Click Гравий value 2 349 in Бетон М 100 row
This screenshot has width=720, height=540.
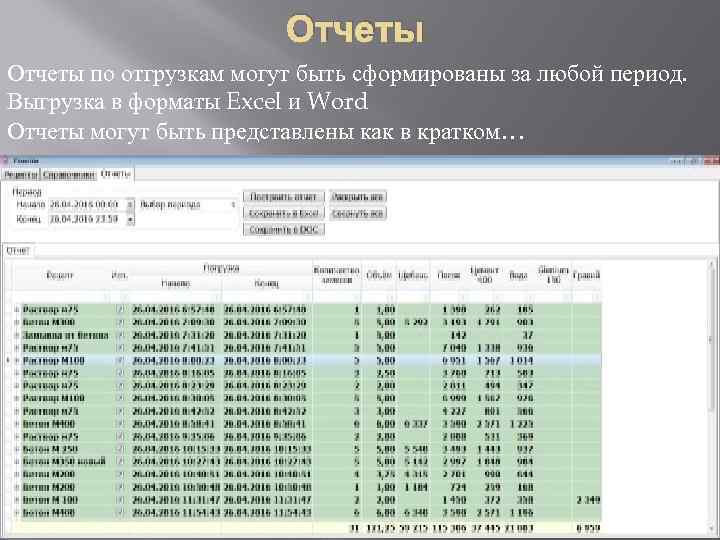[588, 500]
